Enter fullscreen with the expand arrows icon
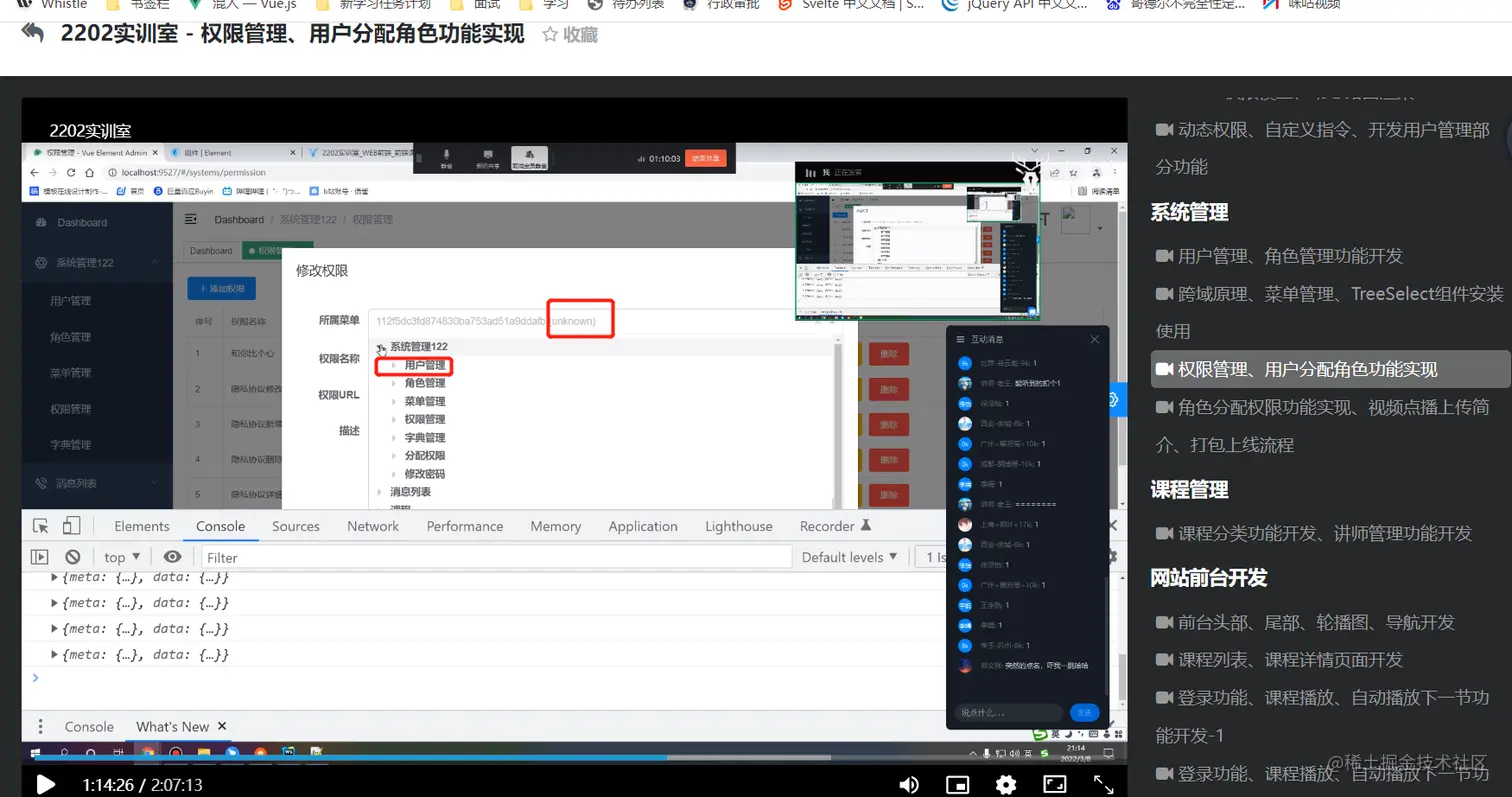Image resolution: width=1512 pixels, height=797 pixels. (1104, 785)
